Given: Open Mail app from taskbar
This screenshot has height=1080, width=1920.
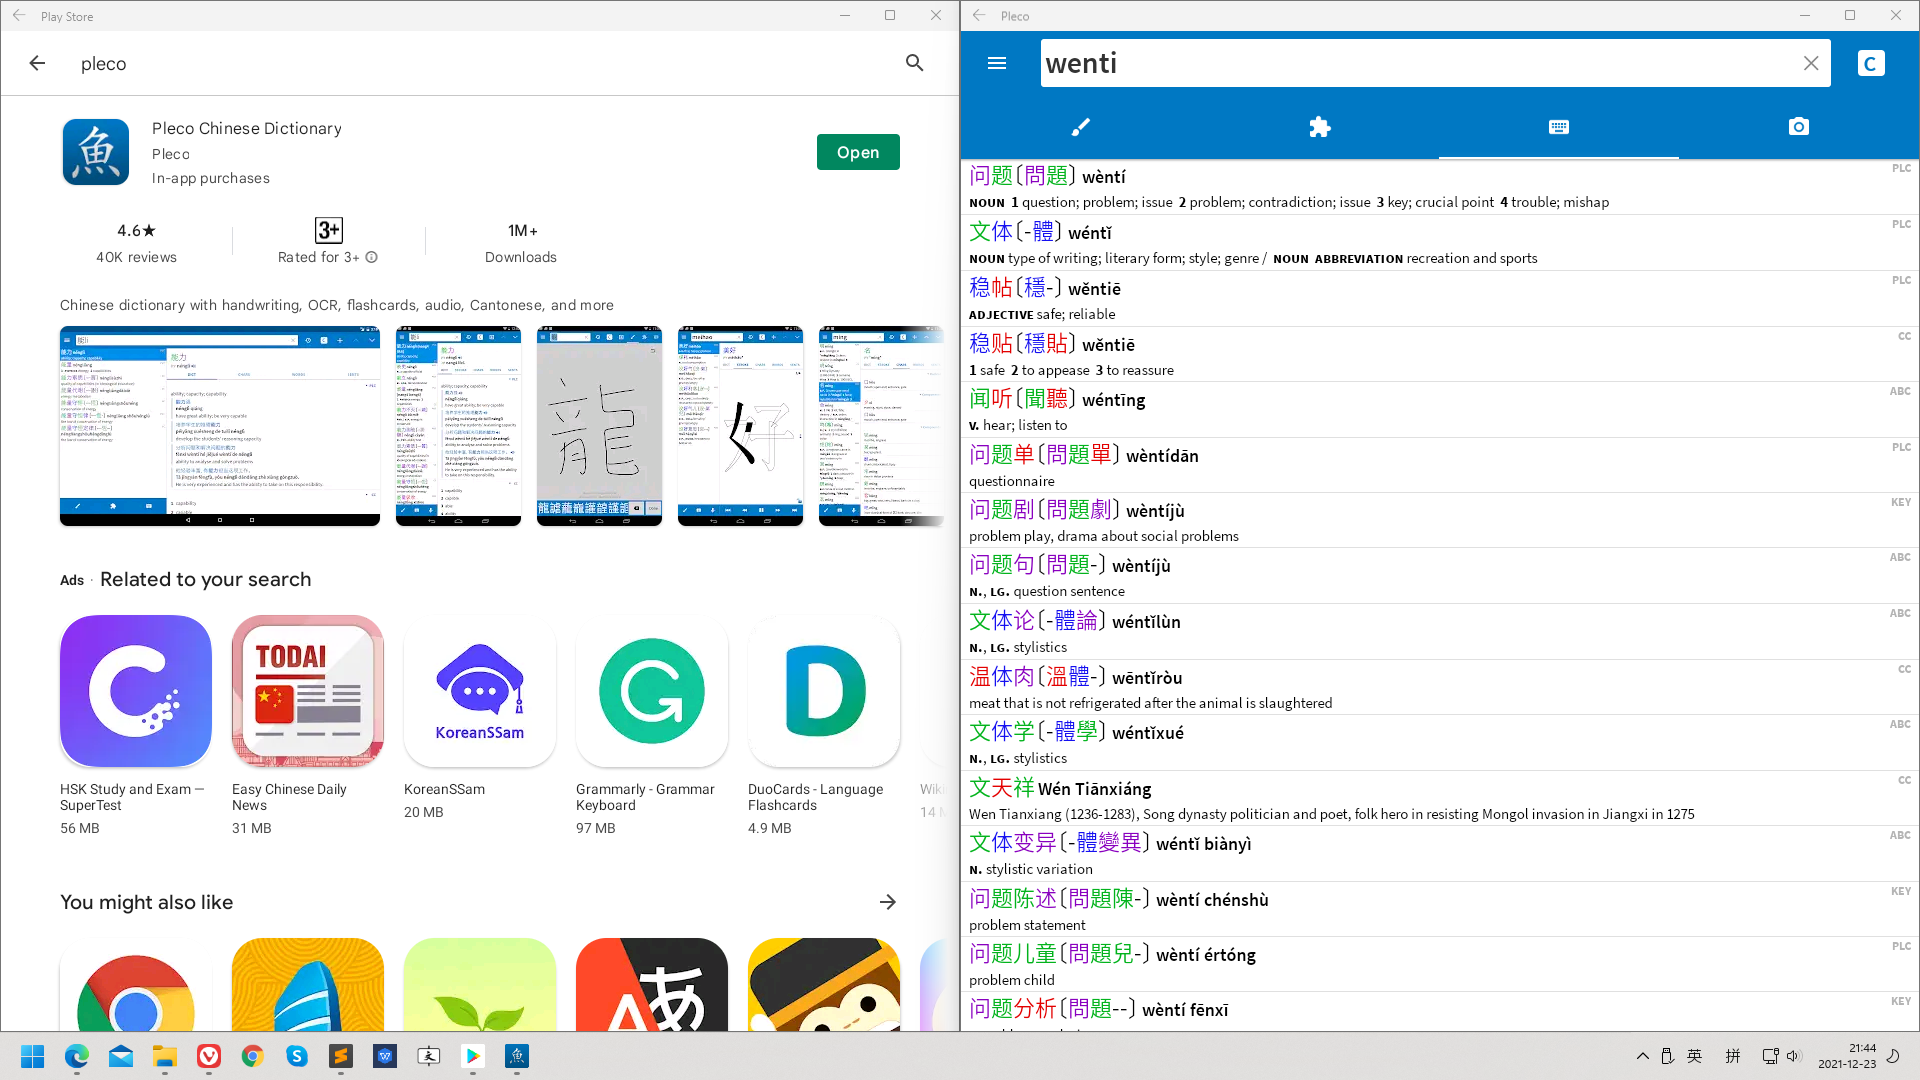Looking at the screenshot, I should click(121, 1056).
